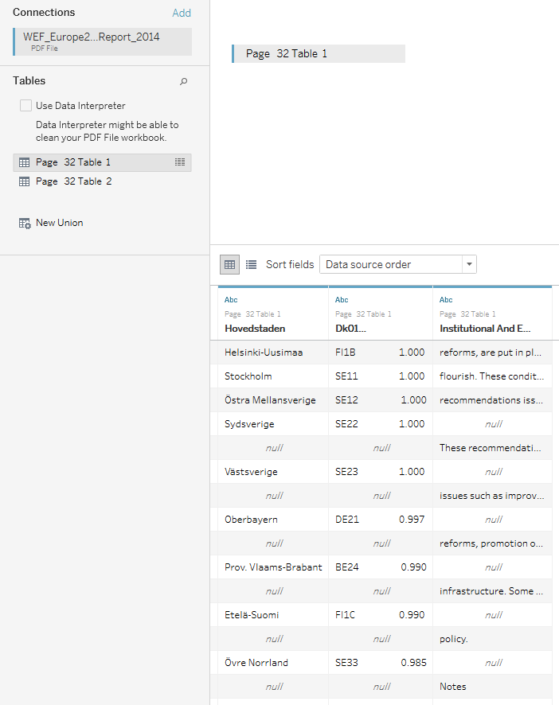Switch to metadata list view icon
The height and width of the screenshot is (705, 559).
[251, 264]
